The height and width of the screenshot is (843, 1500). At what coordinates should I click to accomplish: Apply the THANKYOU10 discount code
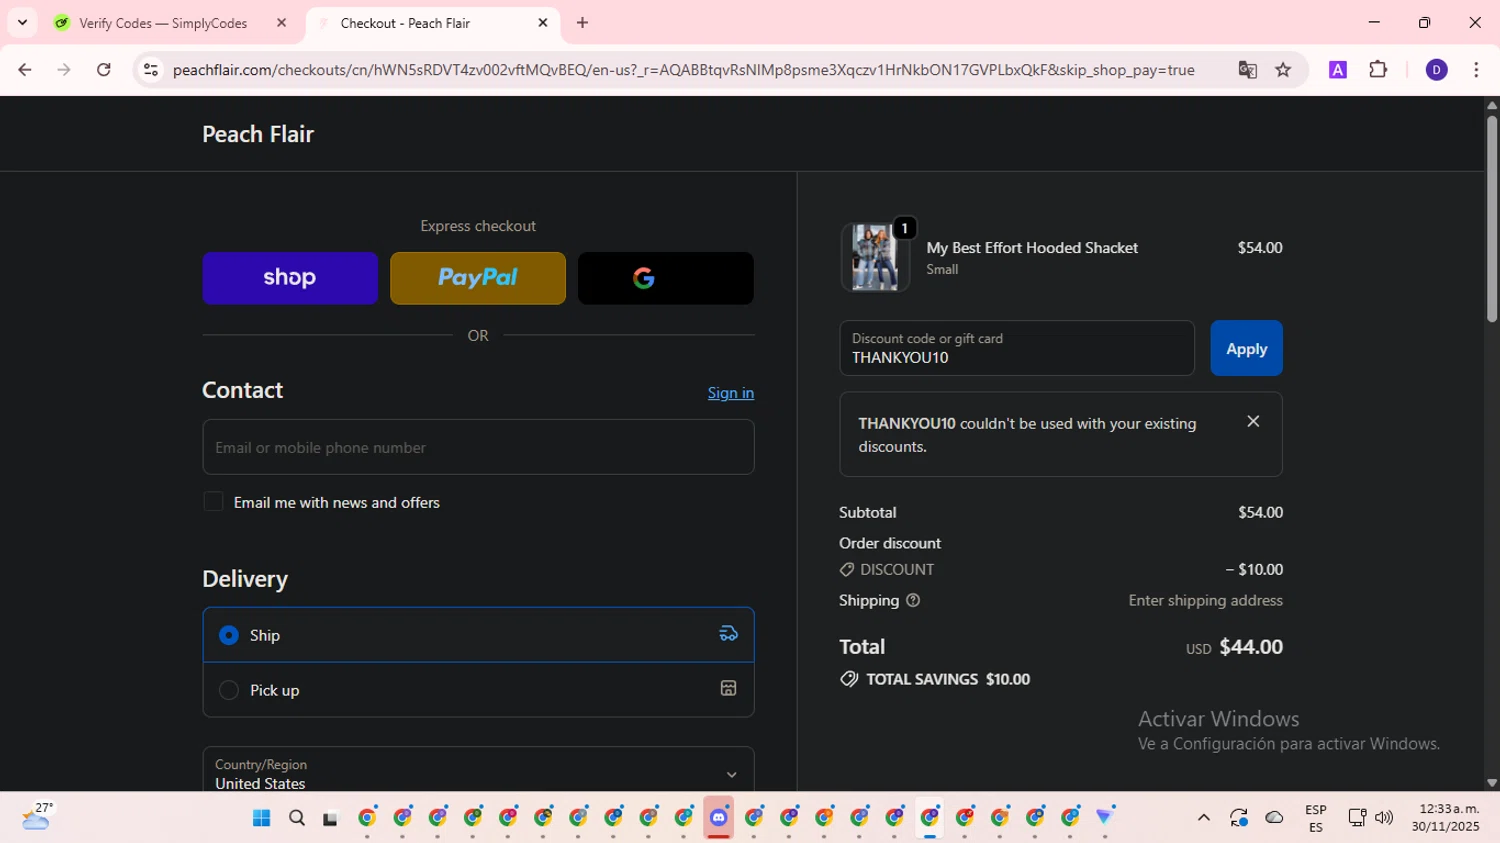[1247, 348]
